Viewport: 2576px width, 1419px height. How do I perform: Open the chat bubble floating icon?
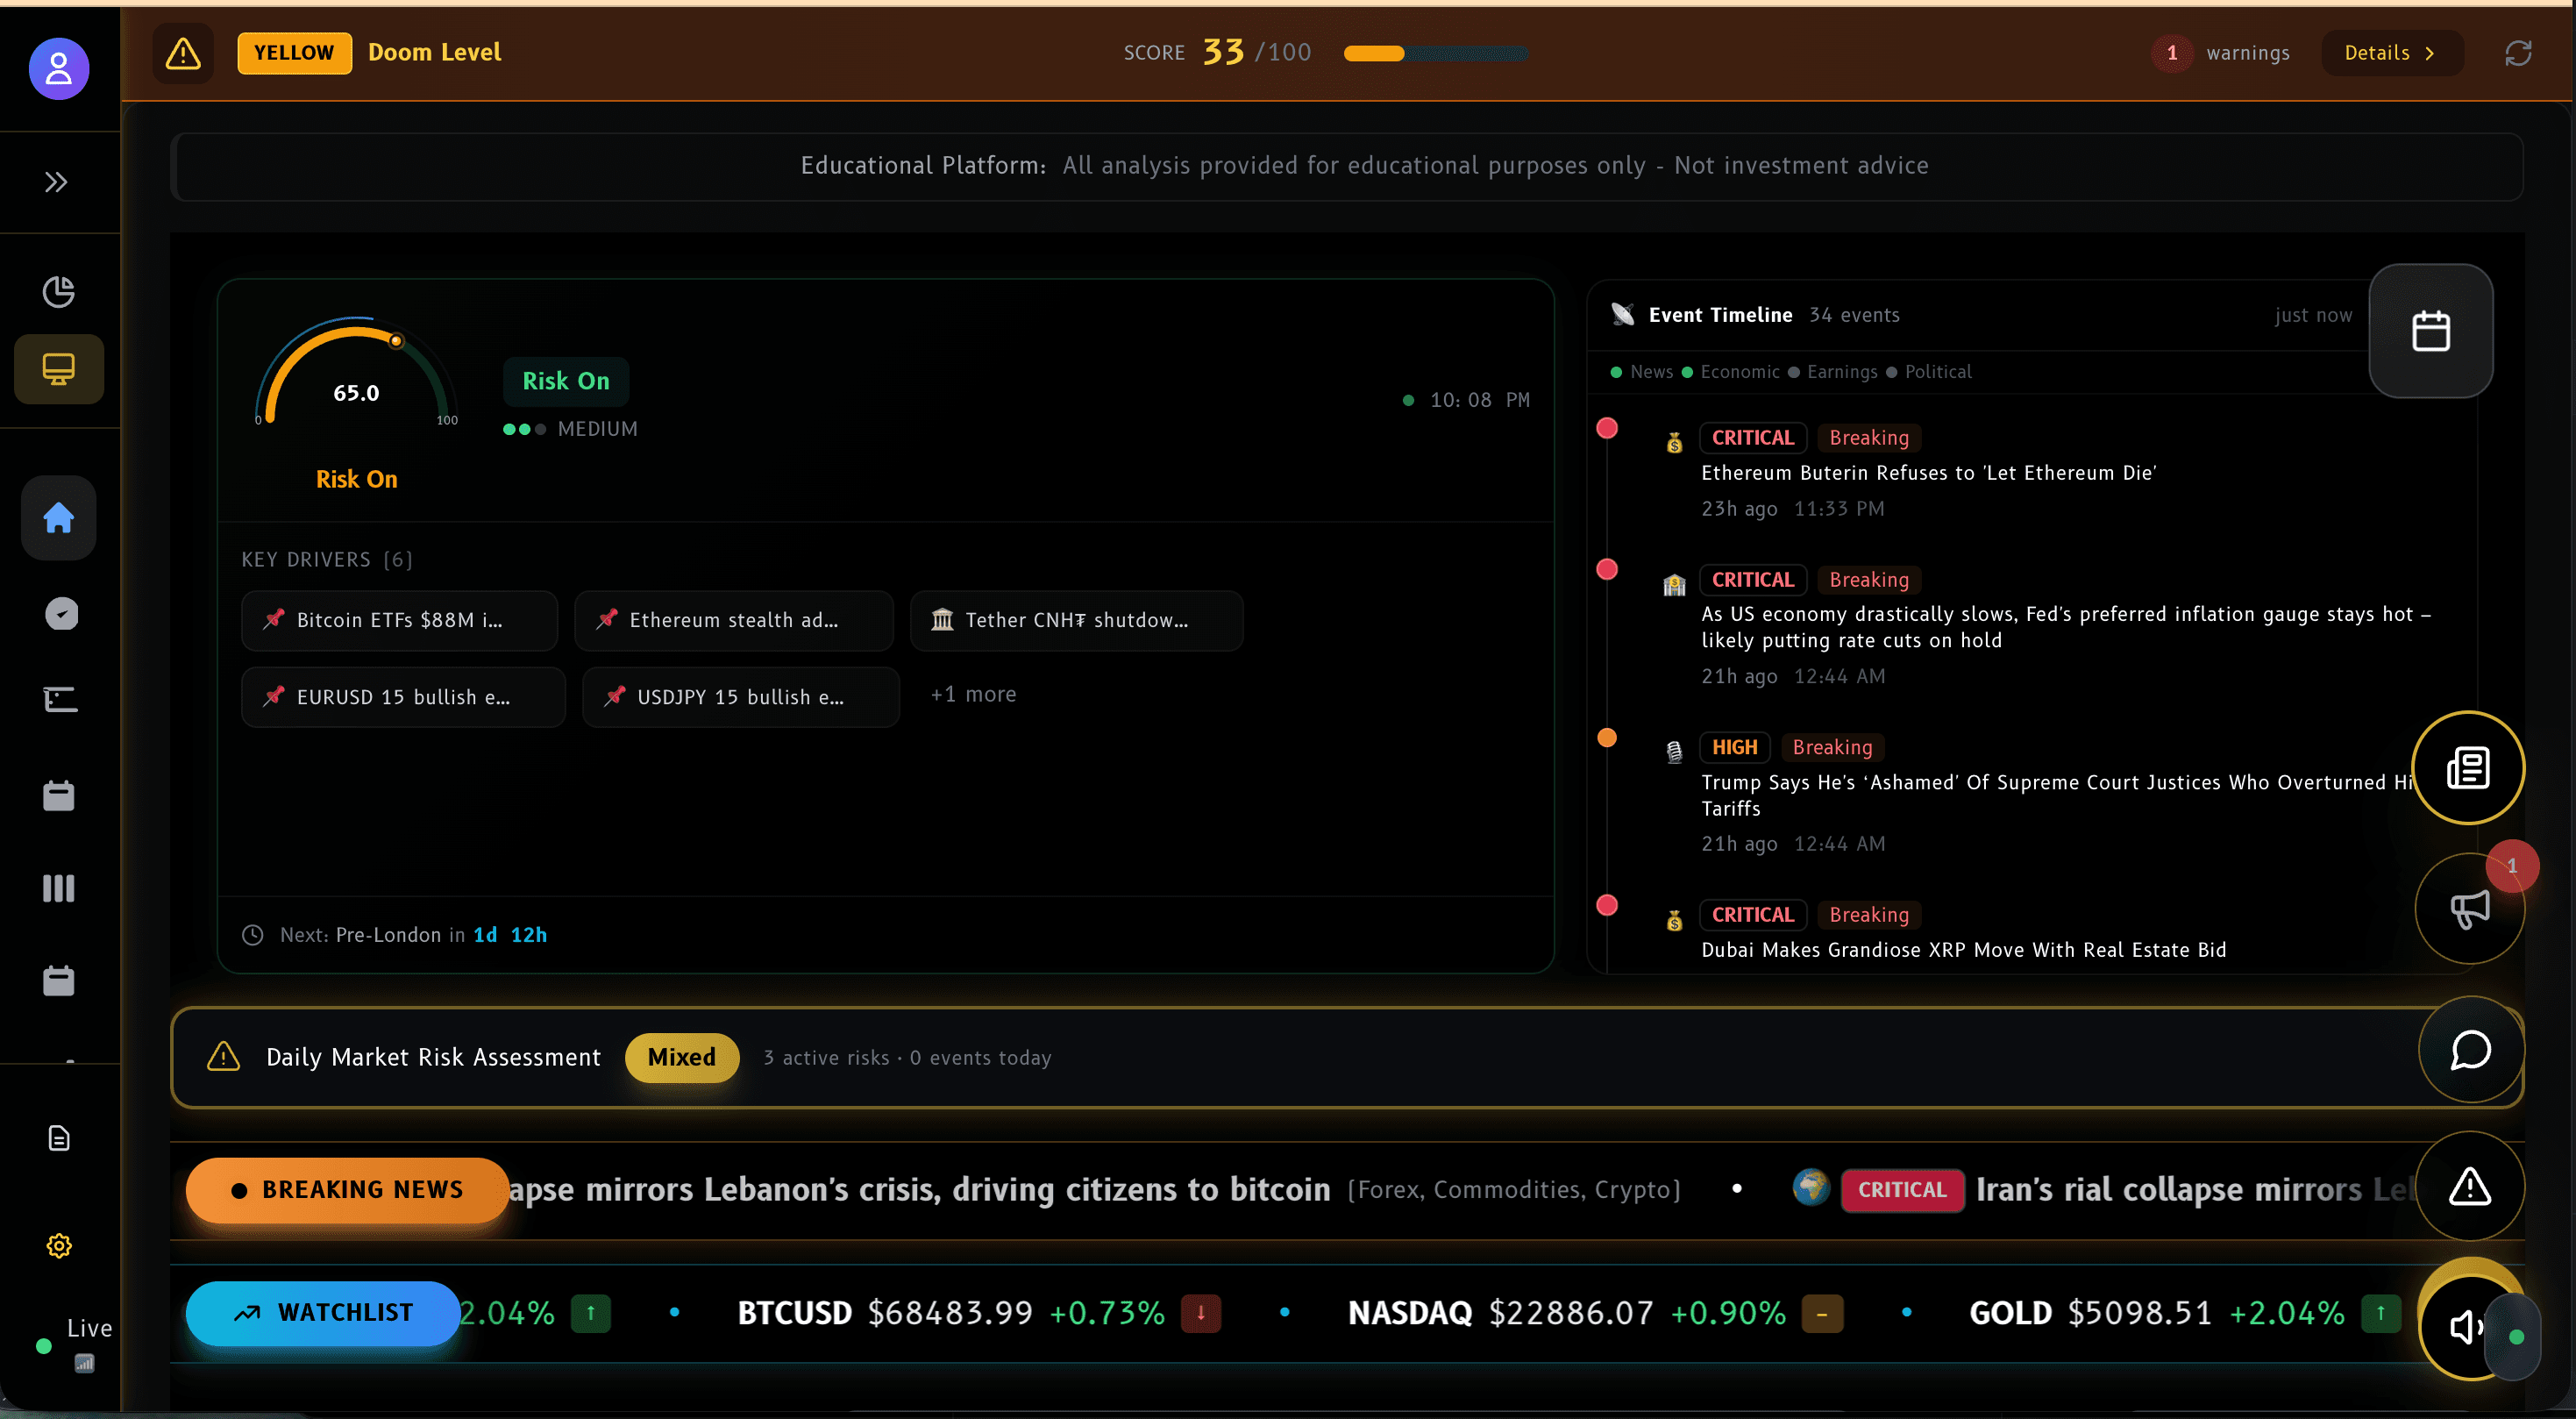tap(2470, 1051)
